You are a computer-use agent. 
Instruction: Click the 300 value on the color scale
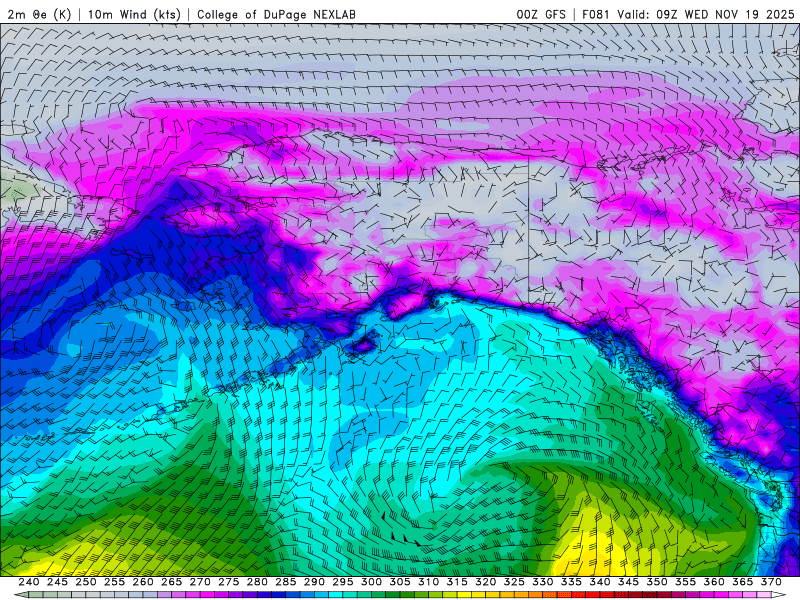[371, 582]
